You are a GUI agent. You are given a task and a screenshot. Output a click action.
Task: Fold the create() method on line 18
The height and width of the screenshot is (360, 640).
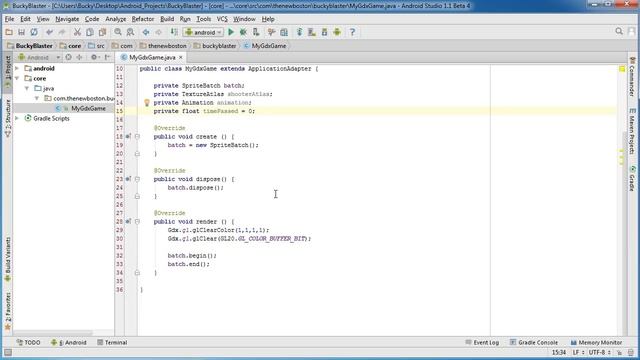point(137,136)
